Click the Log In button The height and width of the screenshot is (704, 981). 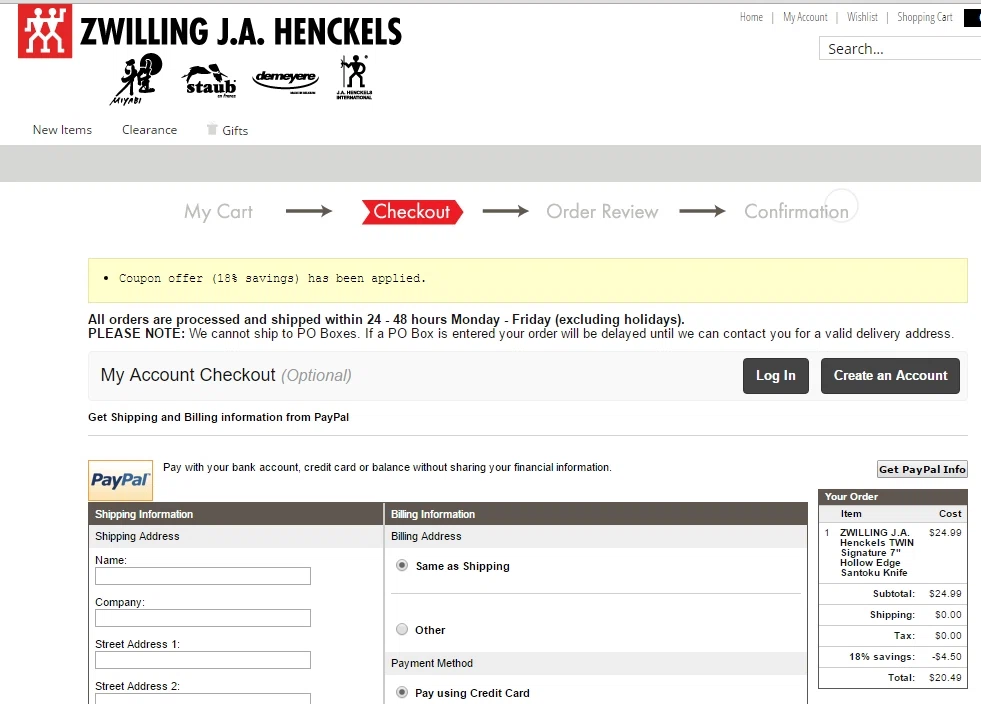pos(776,375)
